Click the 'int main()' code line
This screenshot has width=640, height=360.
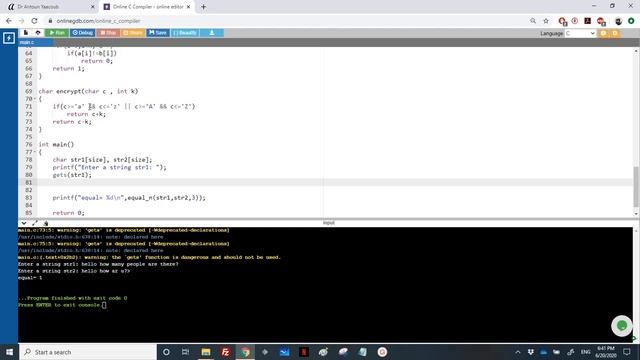tap(56, 144)
